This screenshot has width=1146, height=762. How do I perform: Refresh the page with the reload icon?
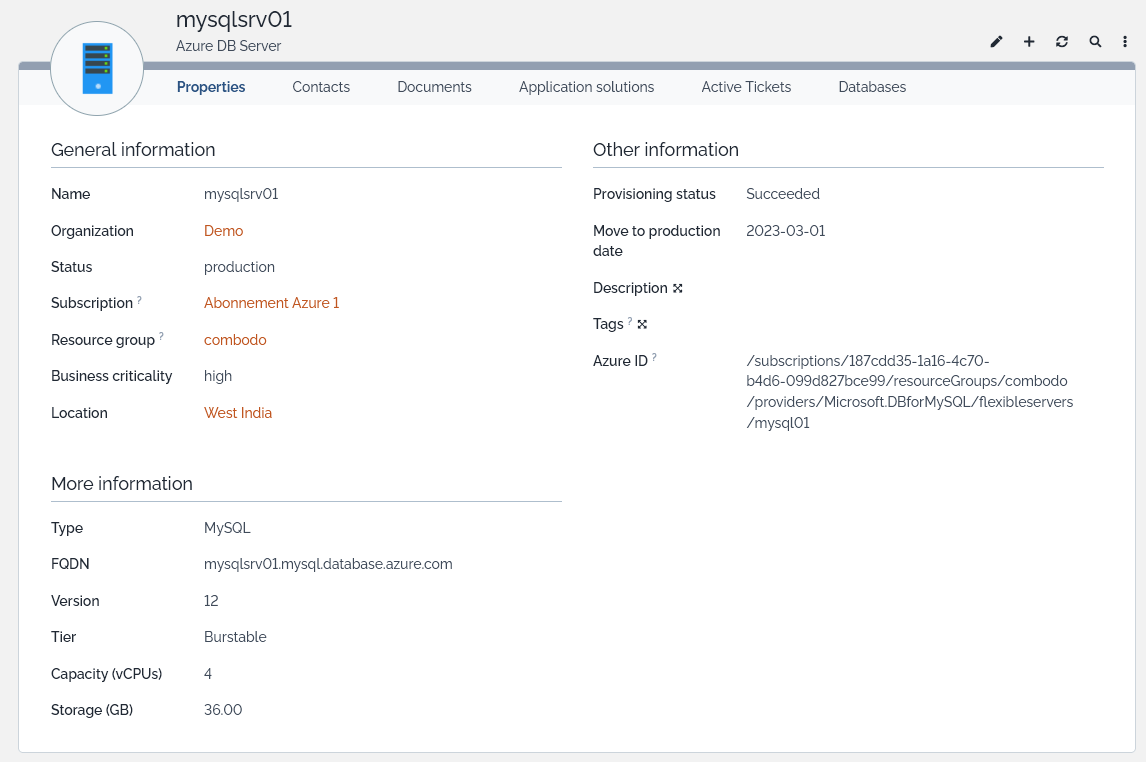click(x=1062, y=42)
